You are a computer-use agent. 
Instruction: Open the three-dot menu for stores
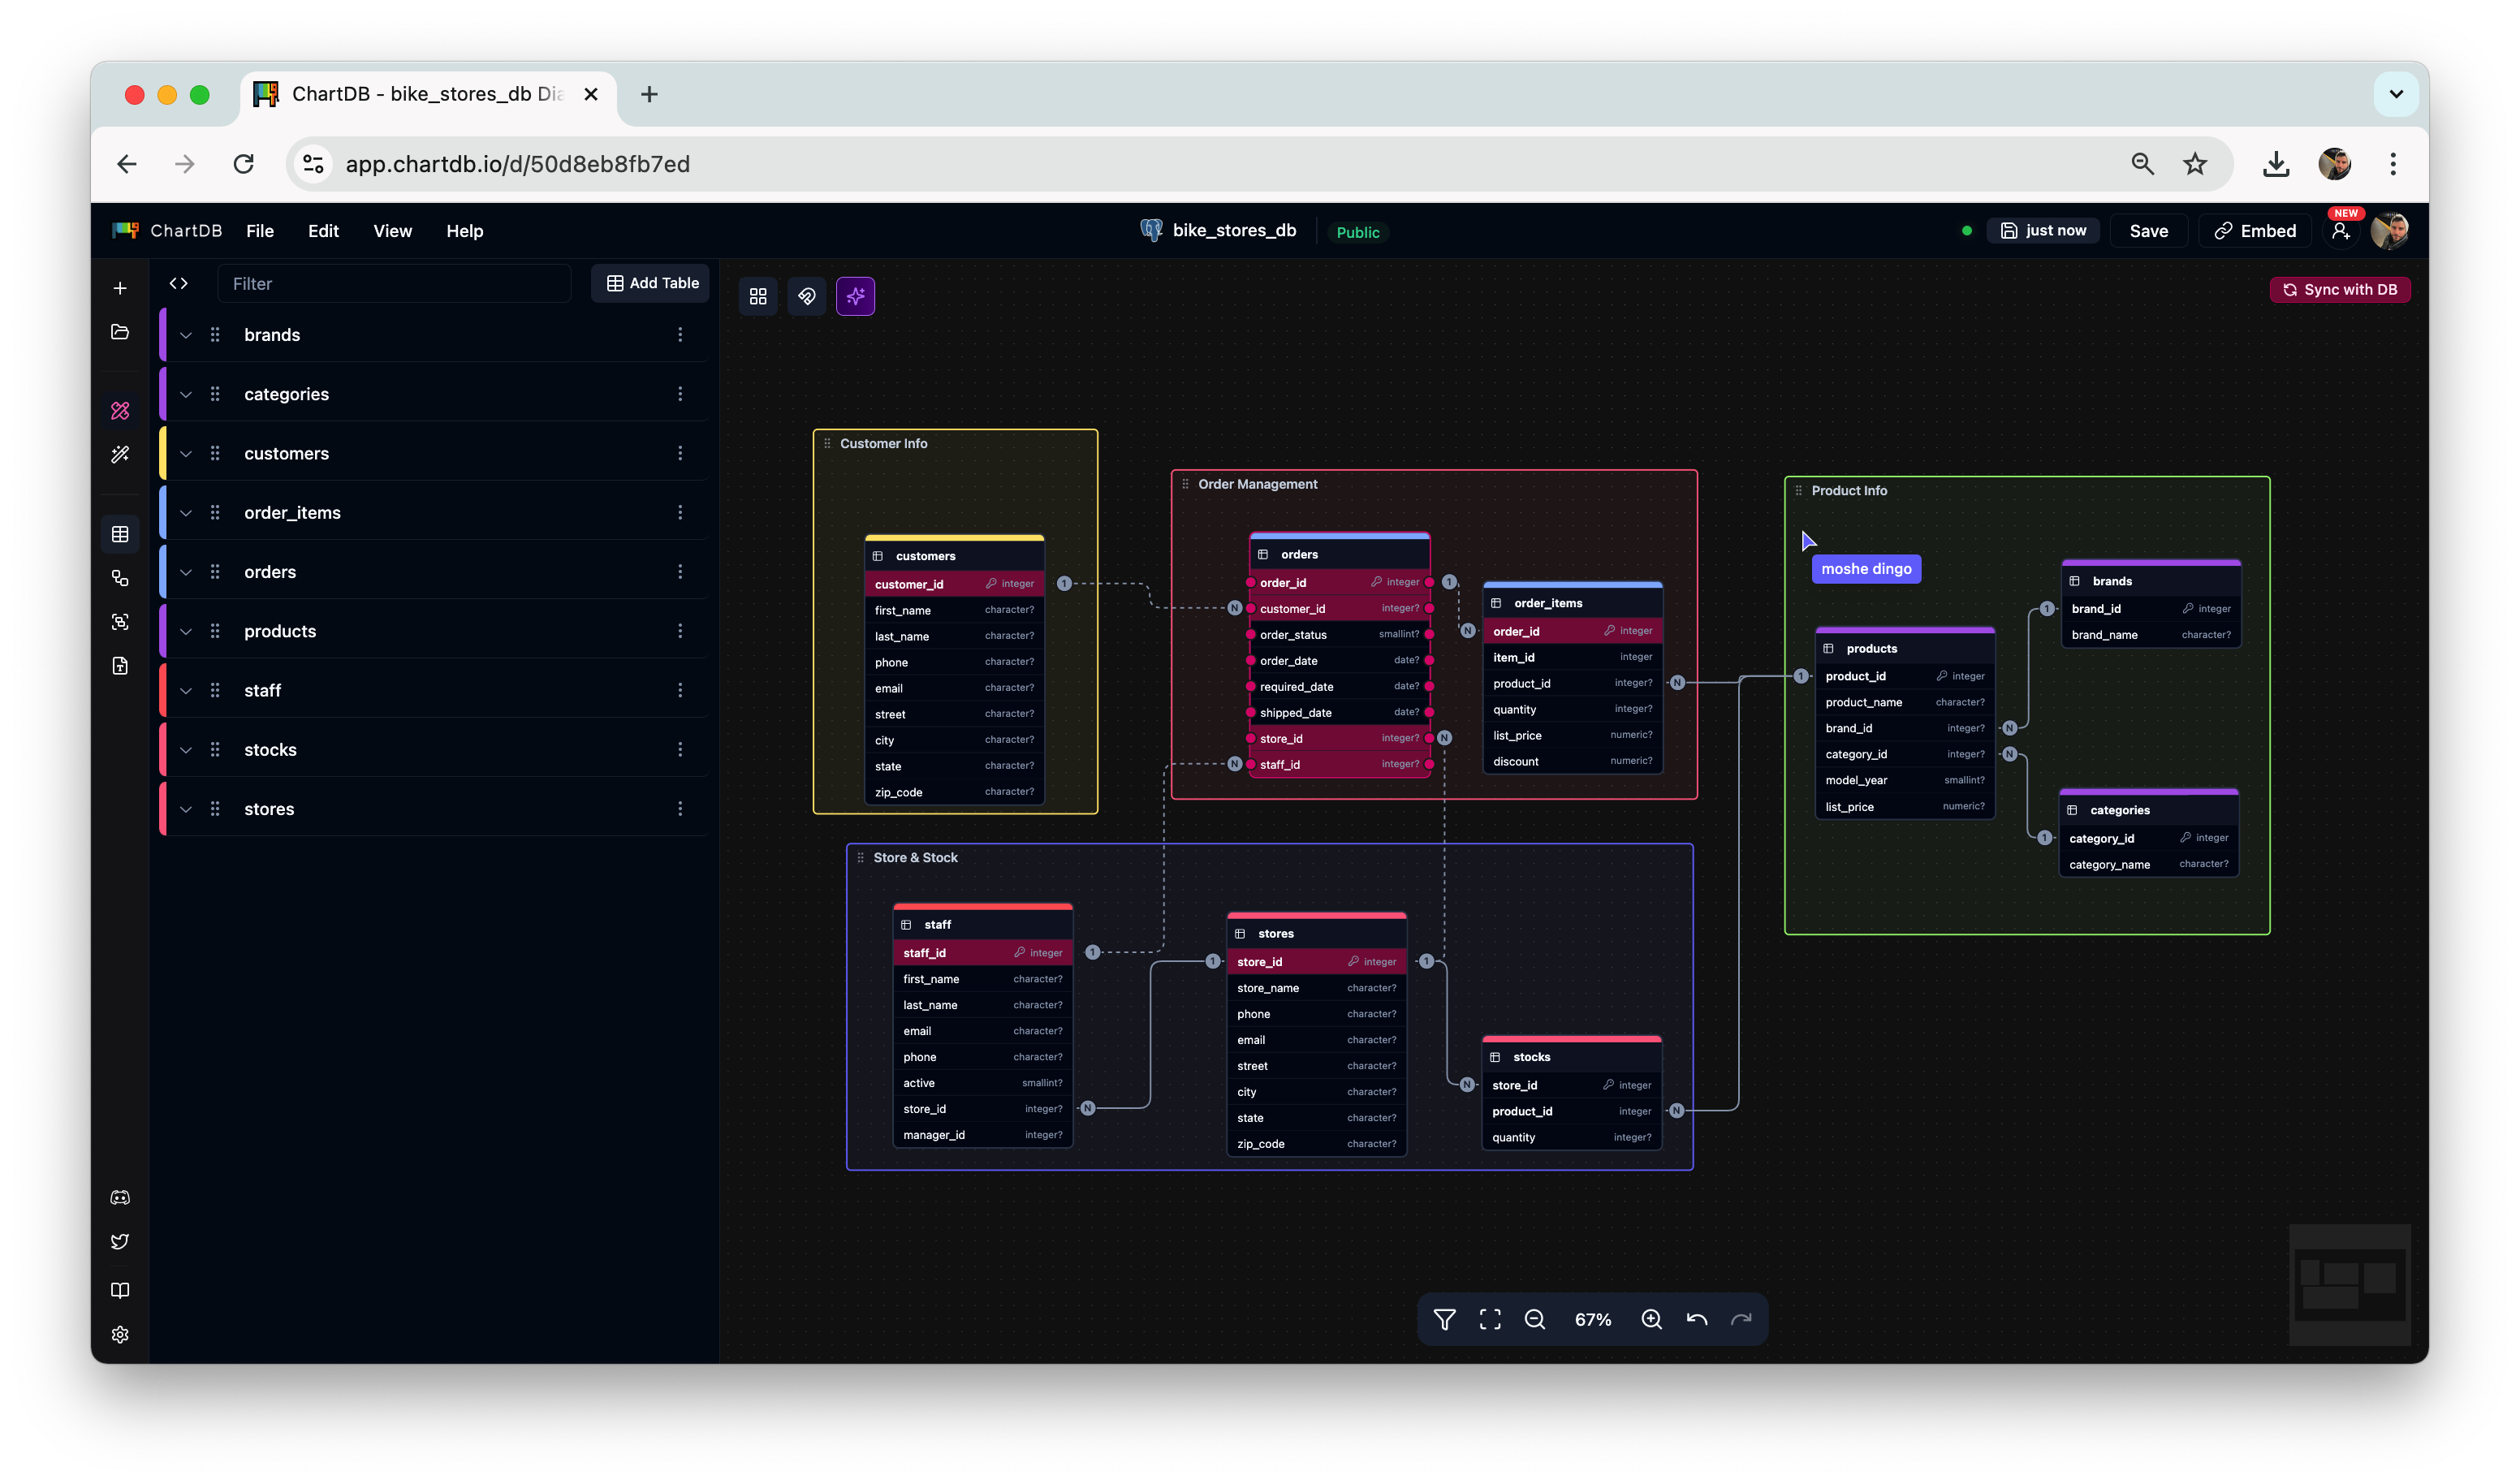680,809
